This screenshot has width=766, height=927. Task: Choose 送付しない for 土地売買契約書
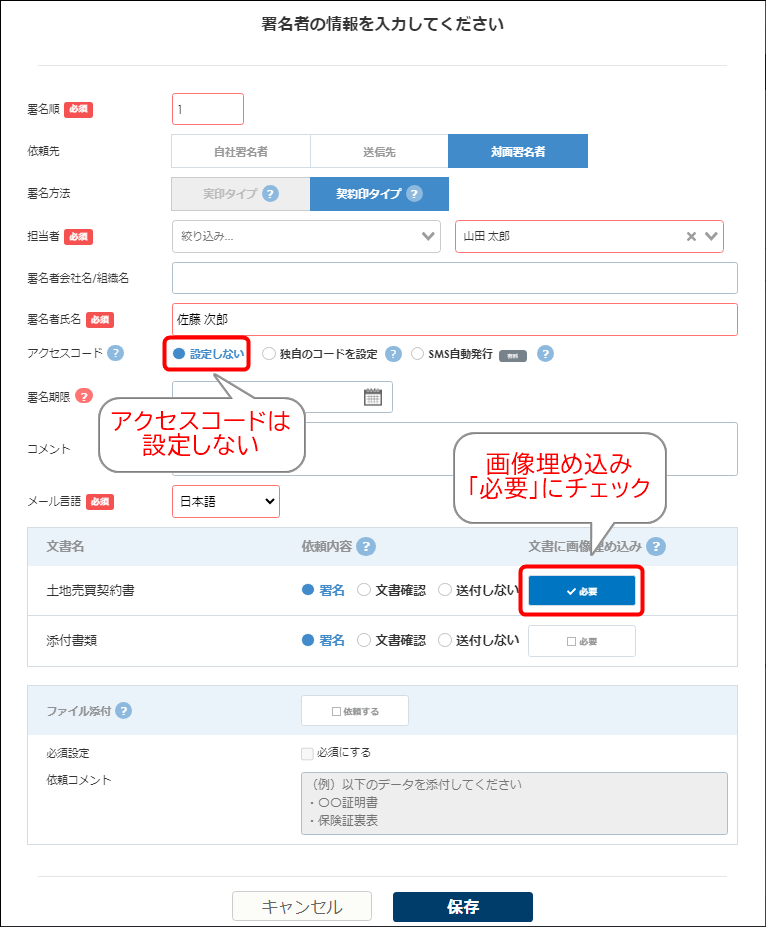[x=479, y=590]
